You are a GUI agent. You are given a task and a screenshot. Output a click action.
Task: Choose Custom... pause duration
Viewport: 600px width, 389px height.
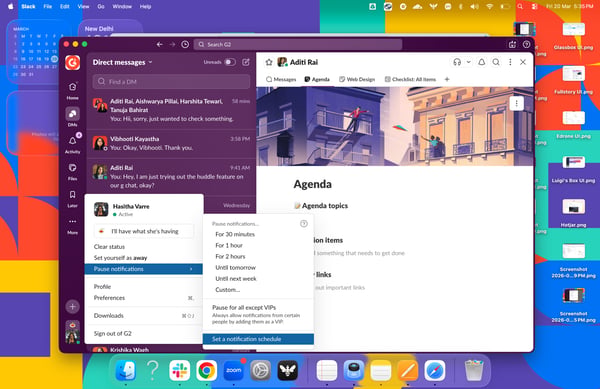(x=228, y=290)
